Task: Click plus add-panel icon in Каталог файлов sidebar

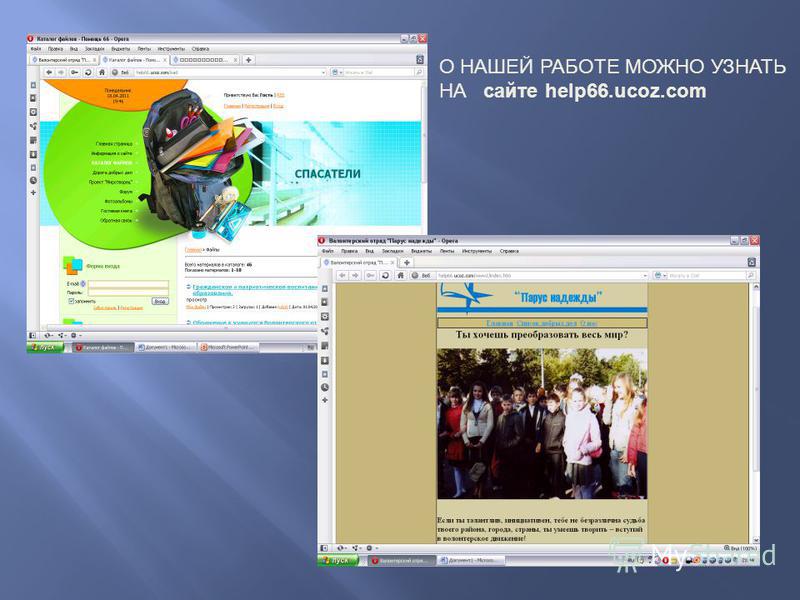Action: [x=33, y=193]
